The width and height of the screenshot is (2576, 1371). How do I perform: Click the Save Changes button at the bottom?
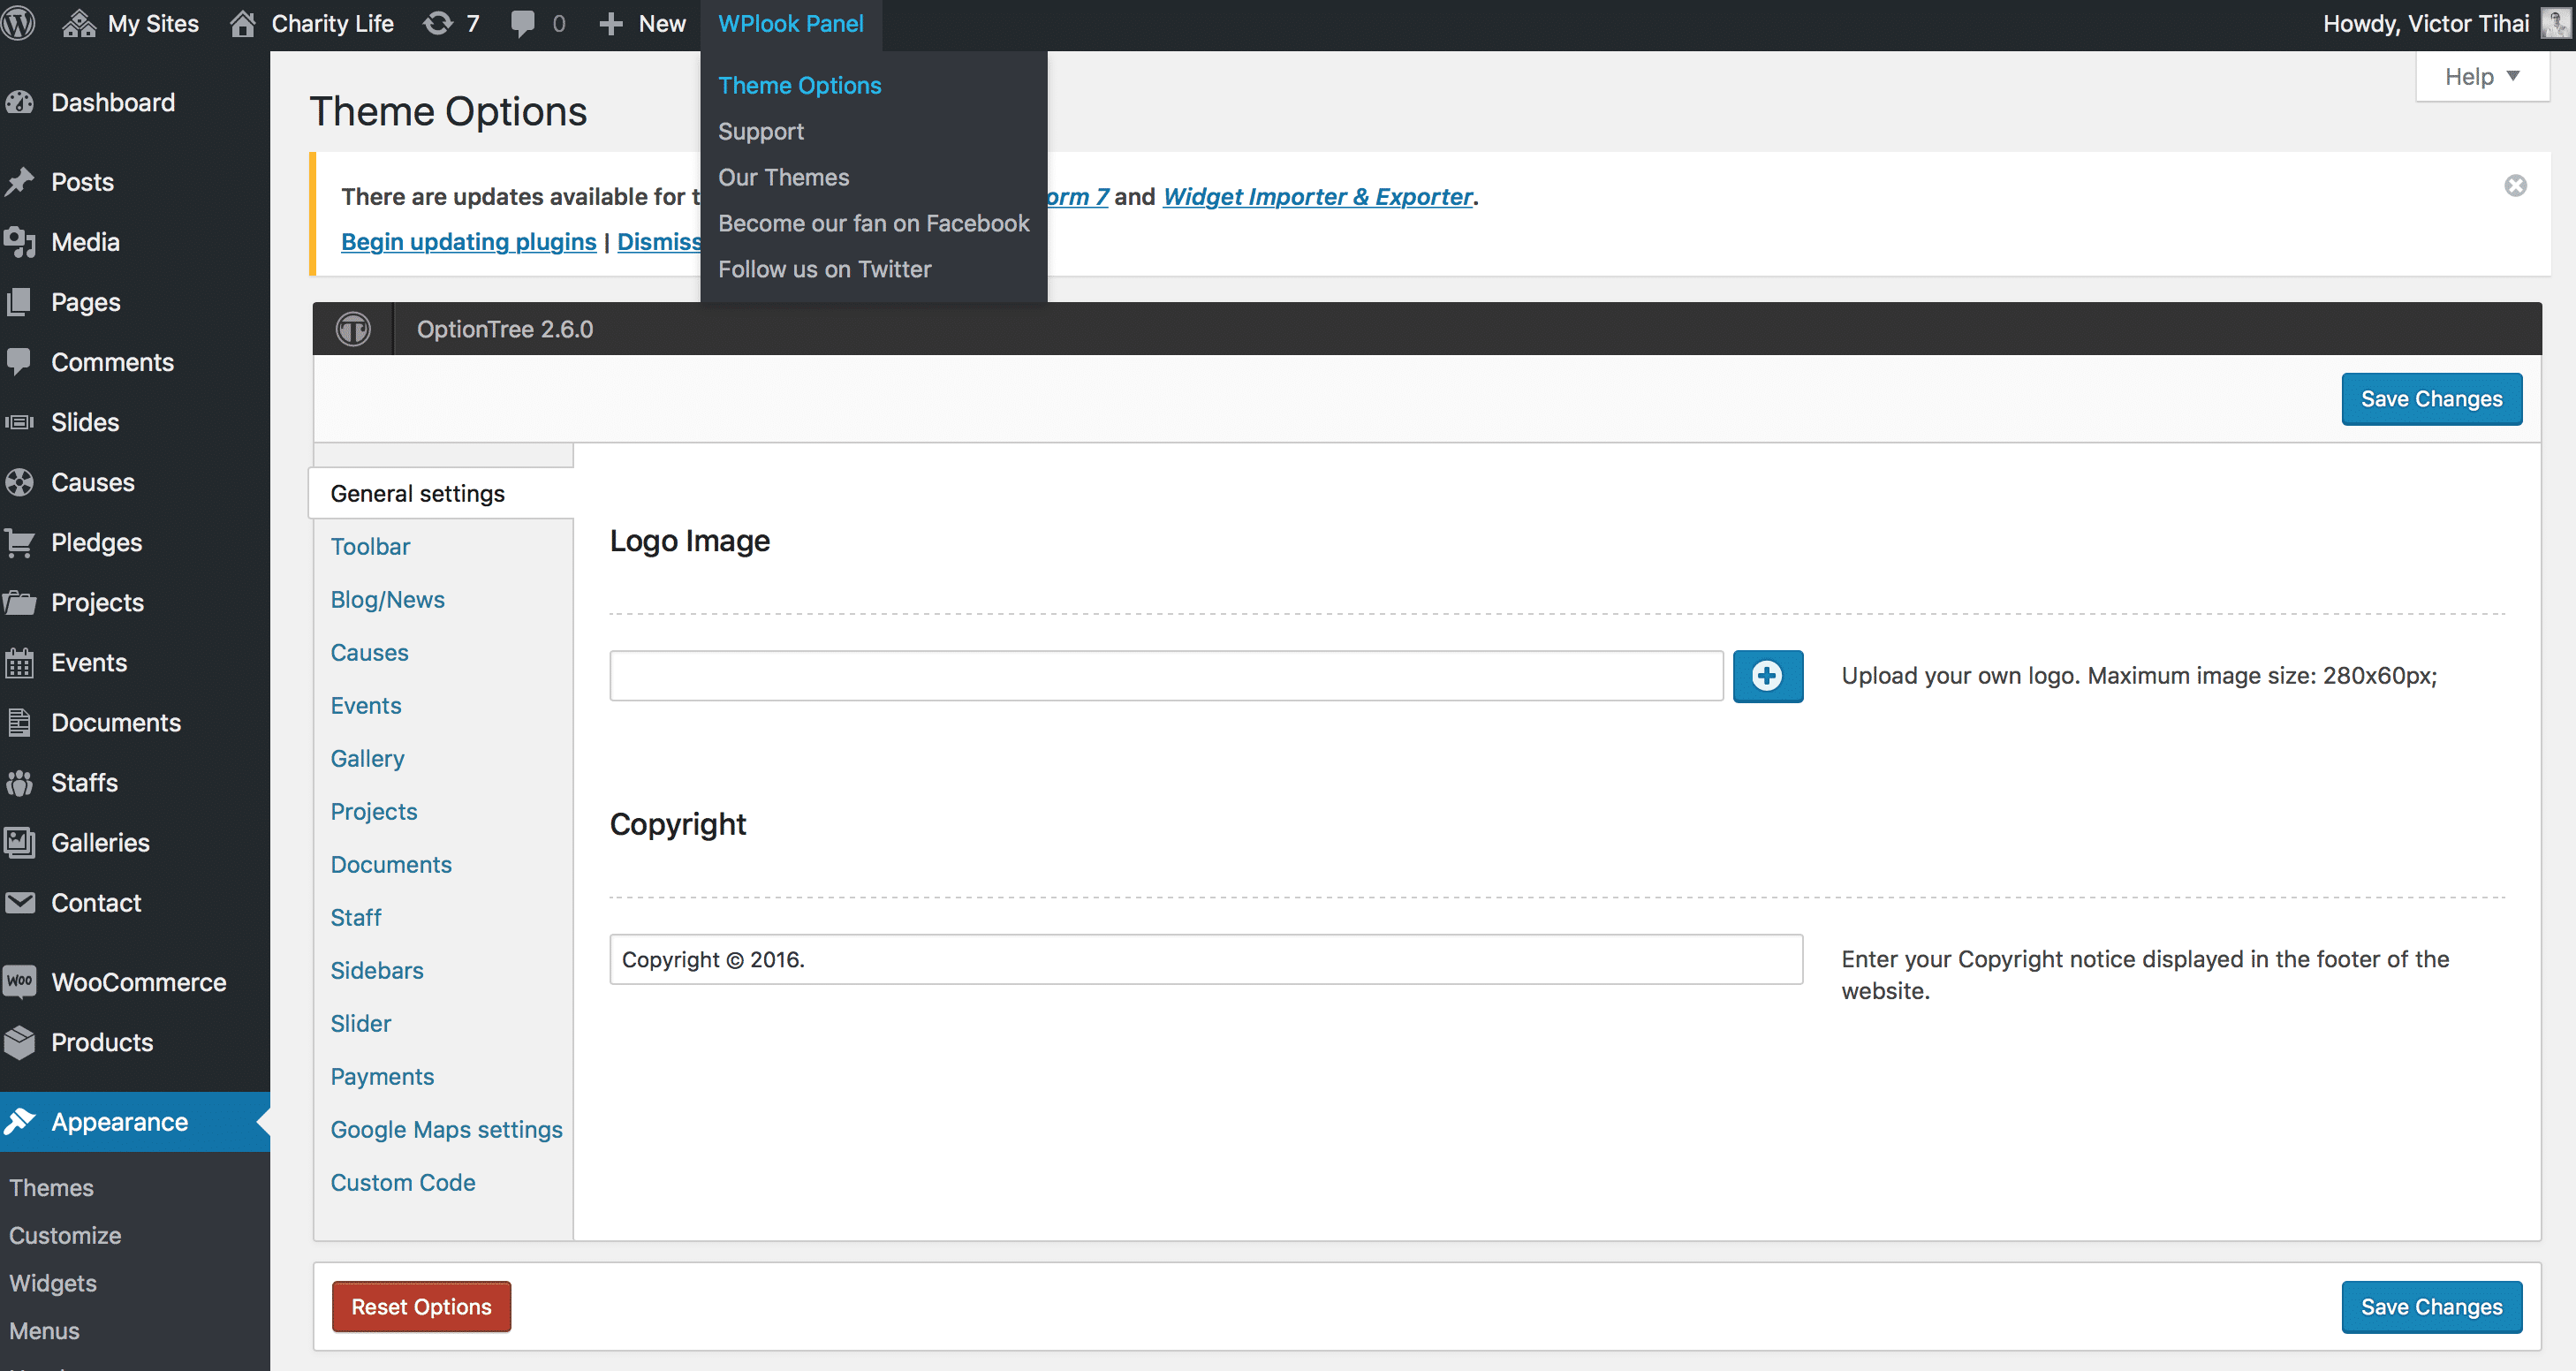[x=2432, y=1306]
